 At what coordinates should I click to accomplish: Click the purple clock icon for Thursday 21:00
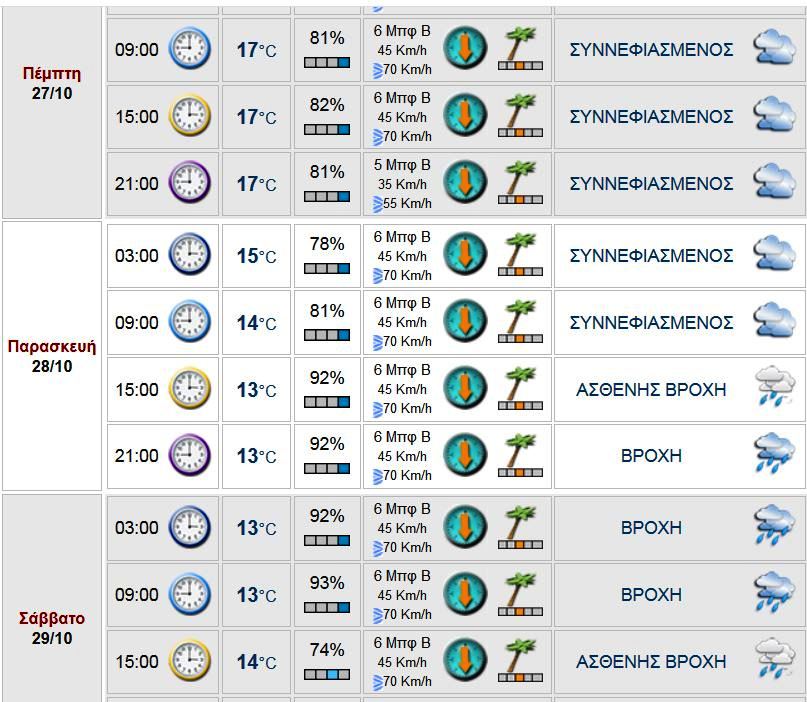pos(190,183)
